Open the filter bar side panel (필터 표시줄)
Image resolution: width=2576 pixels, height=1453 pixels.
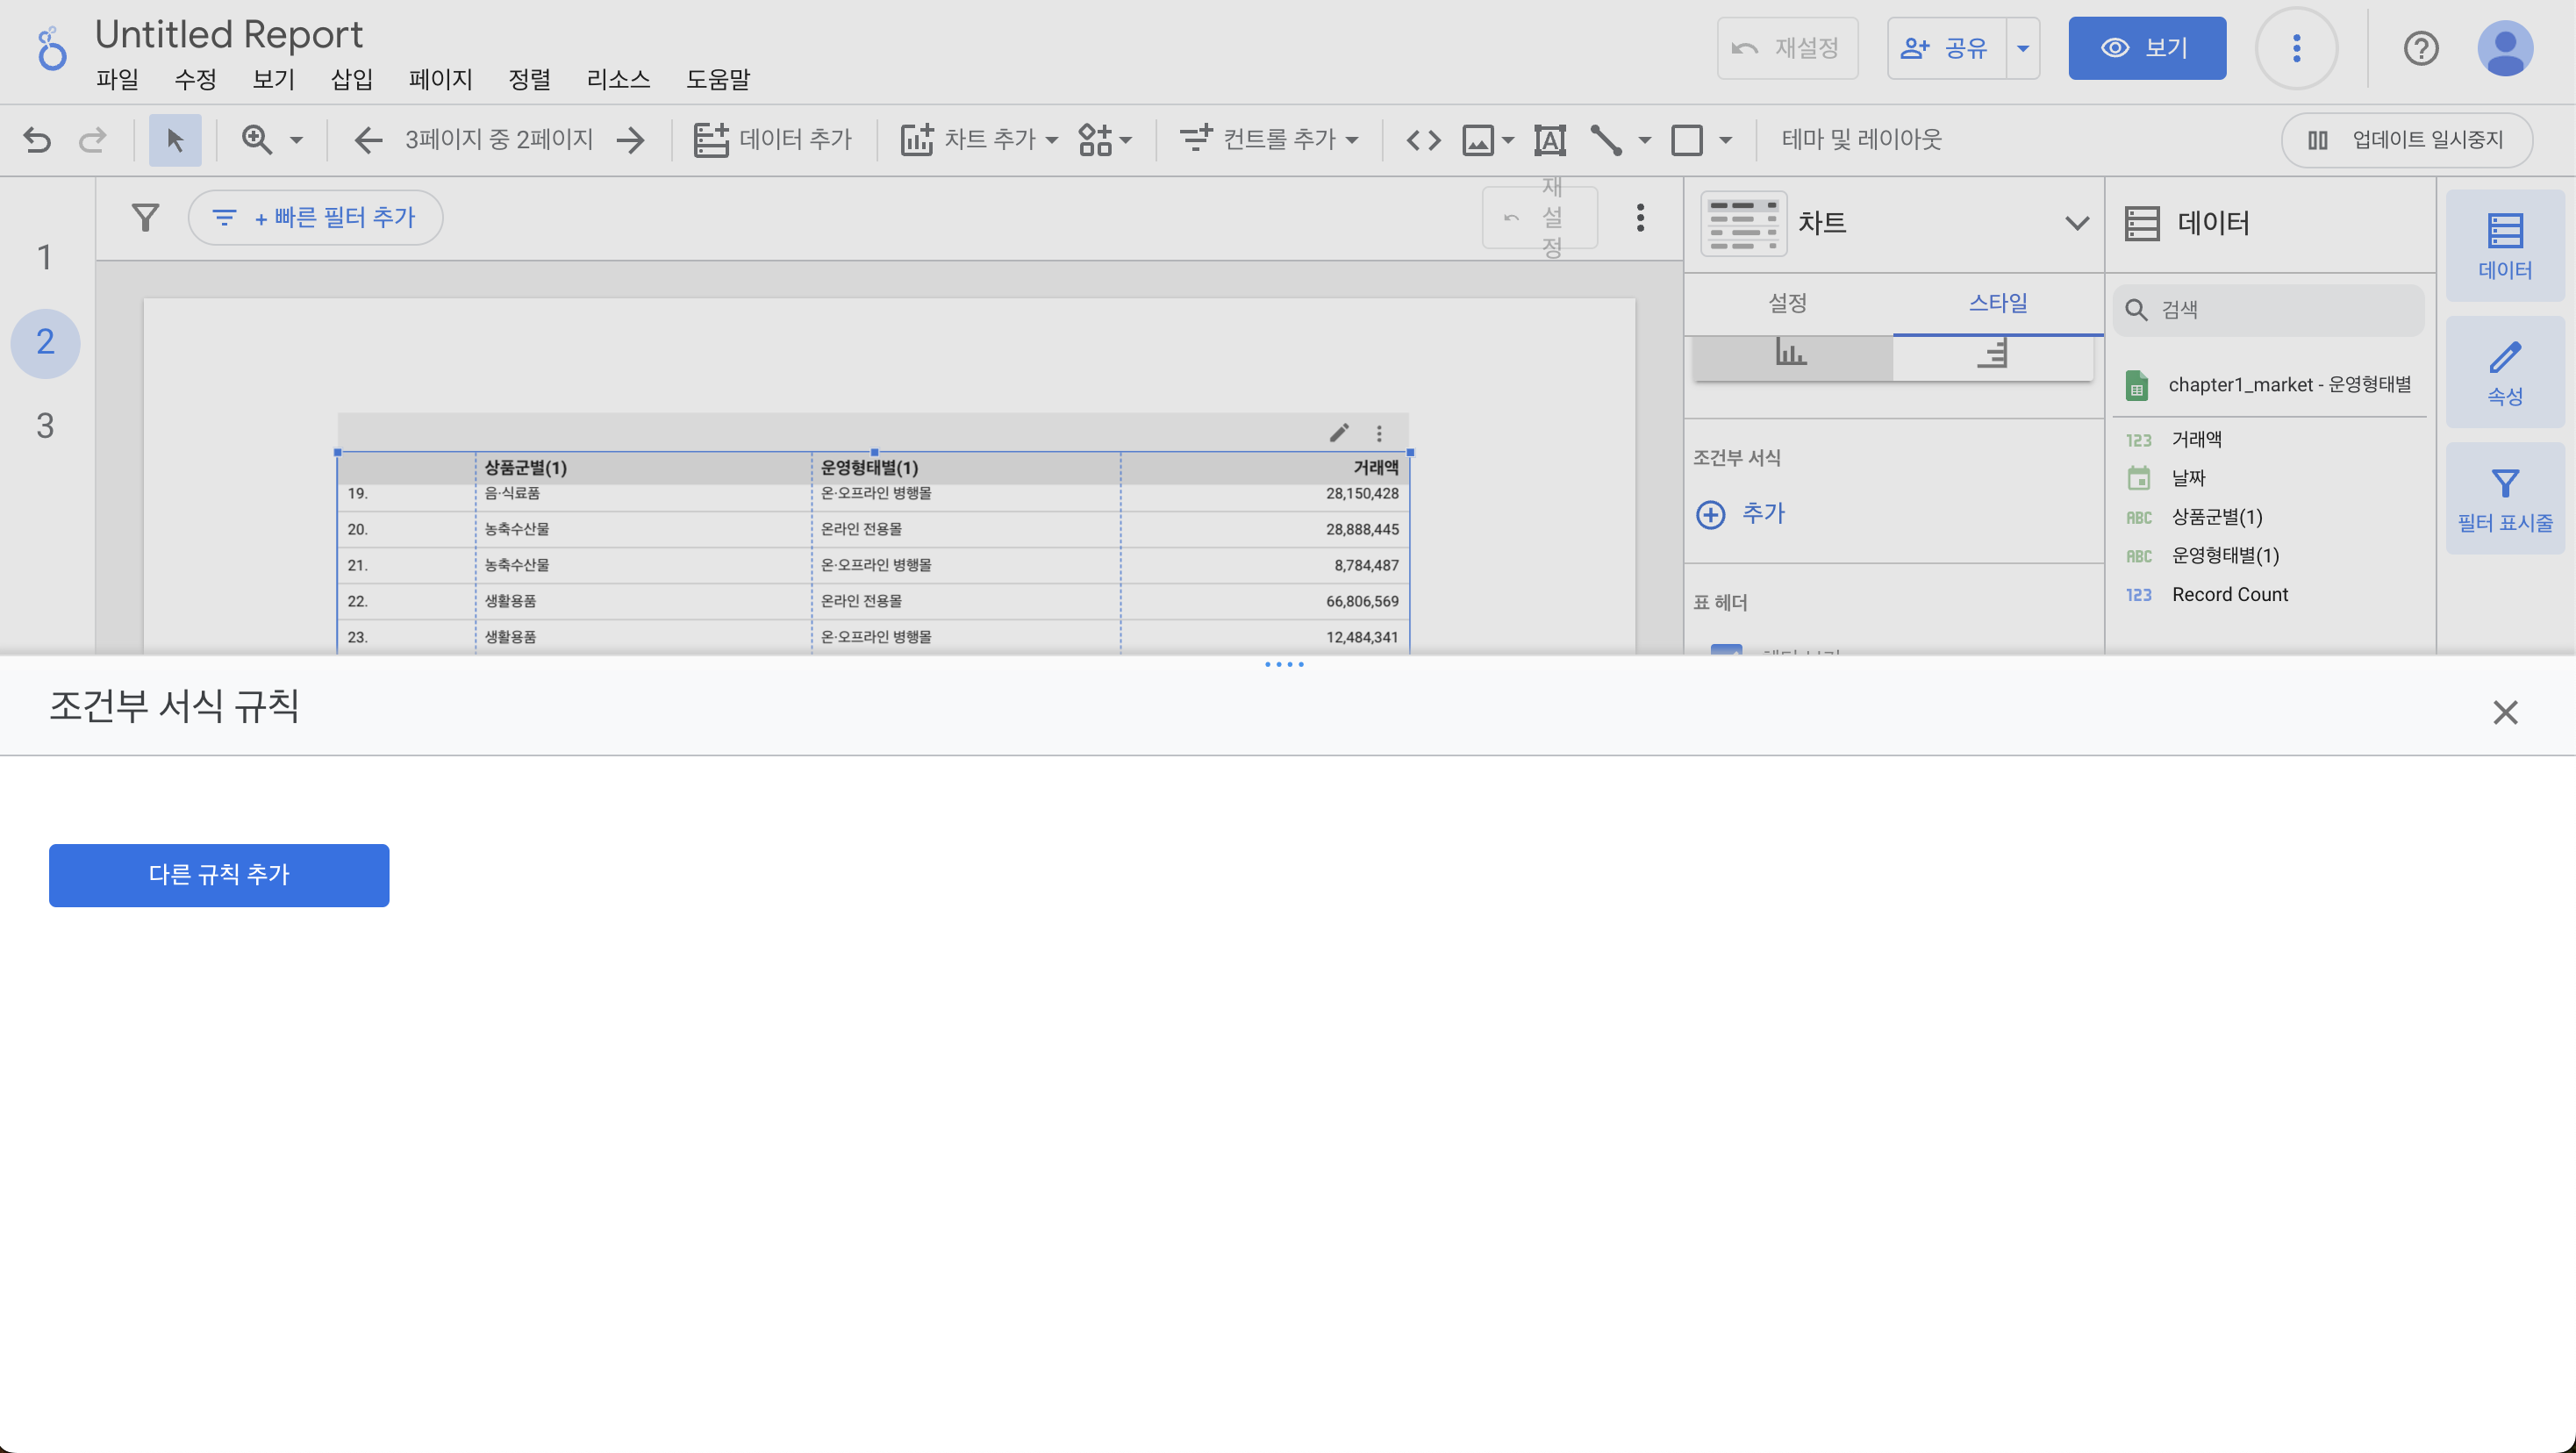click(x=2504, y=499)
